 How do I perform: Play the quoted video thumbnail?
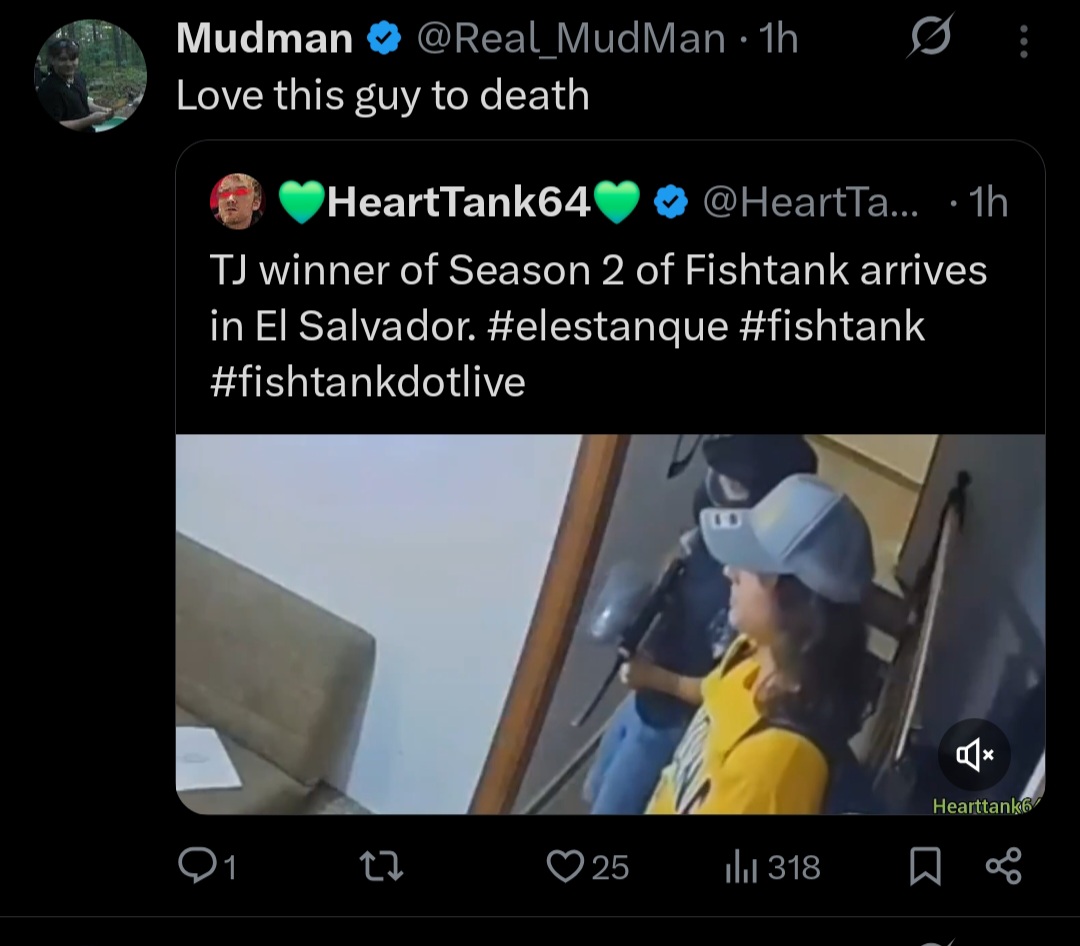[x=610, y=624]
